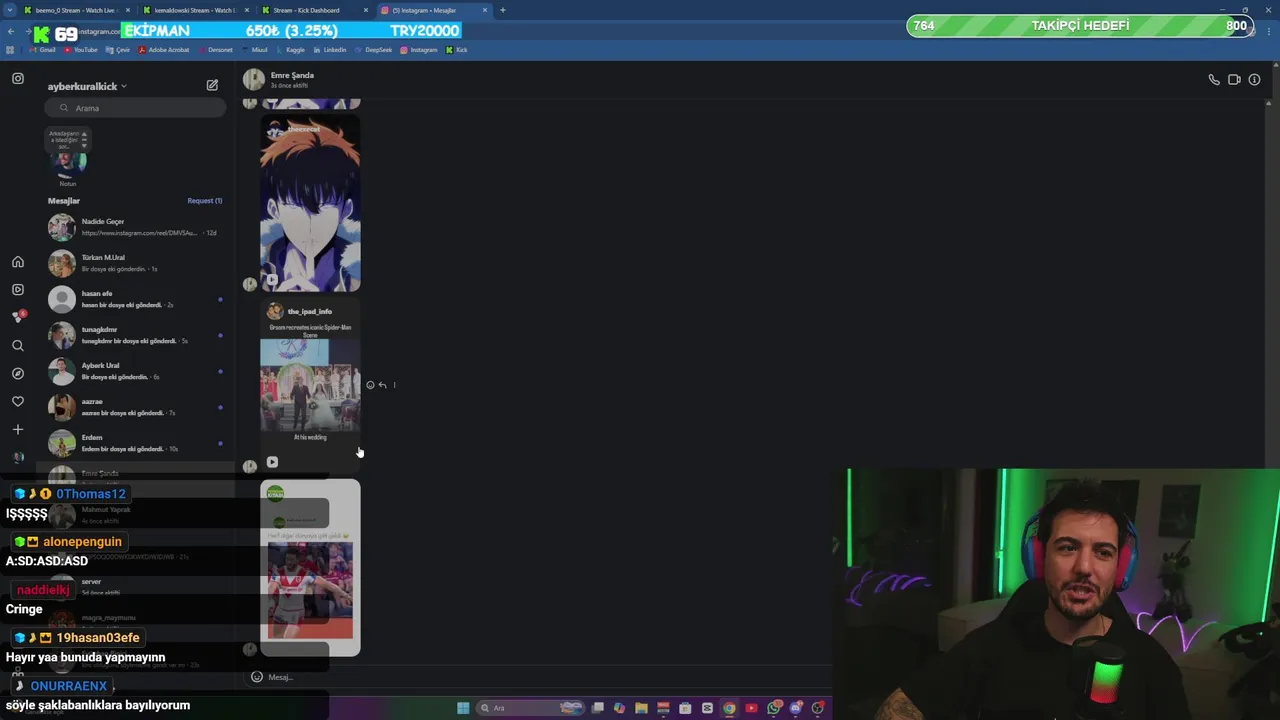This screenshot has height=720, width=1280.
Task: Switch to beemo_0 Stream tab
Action: tap(78, 10)
